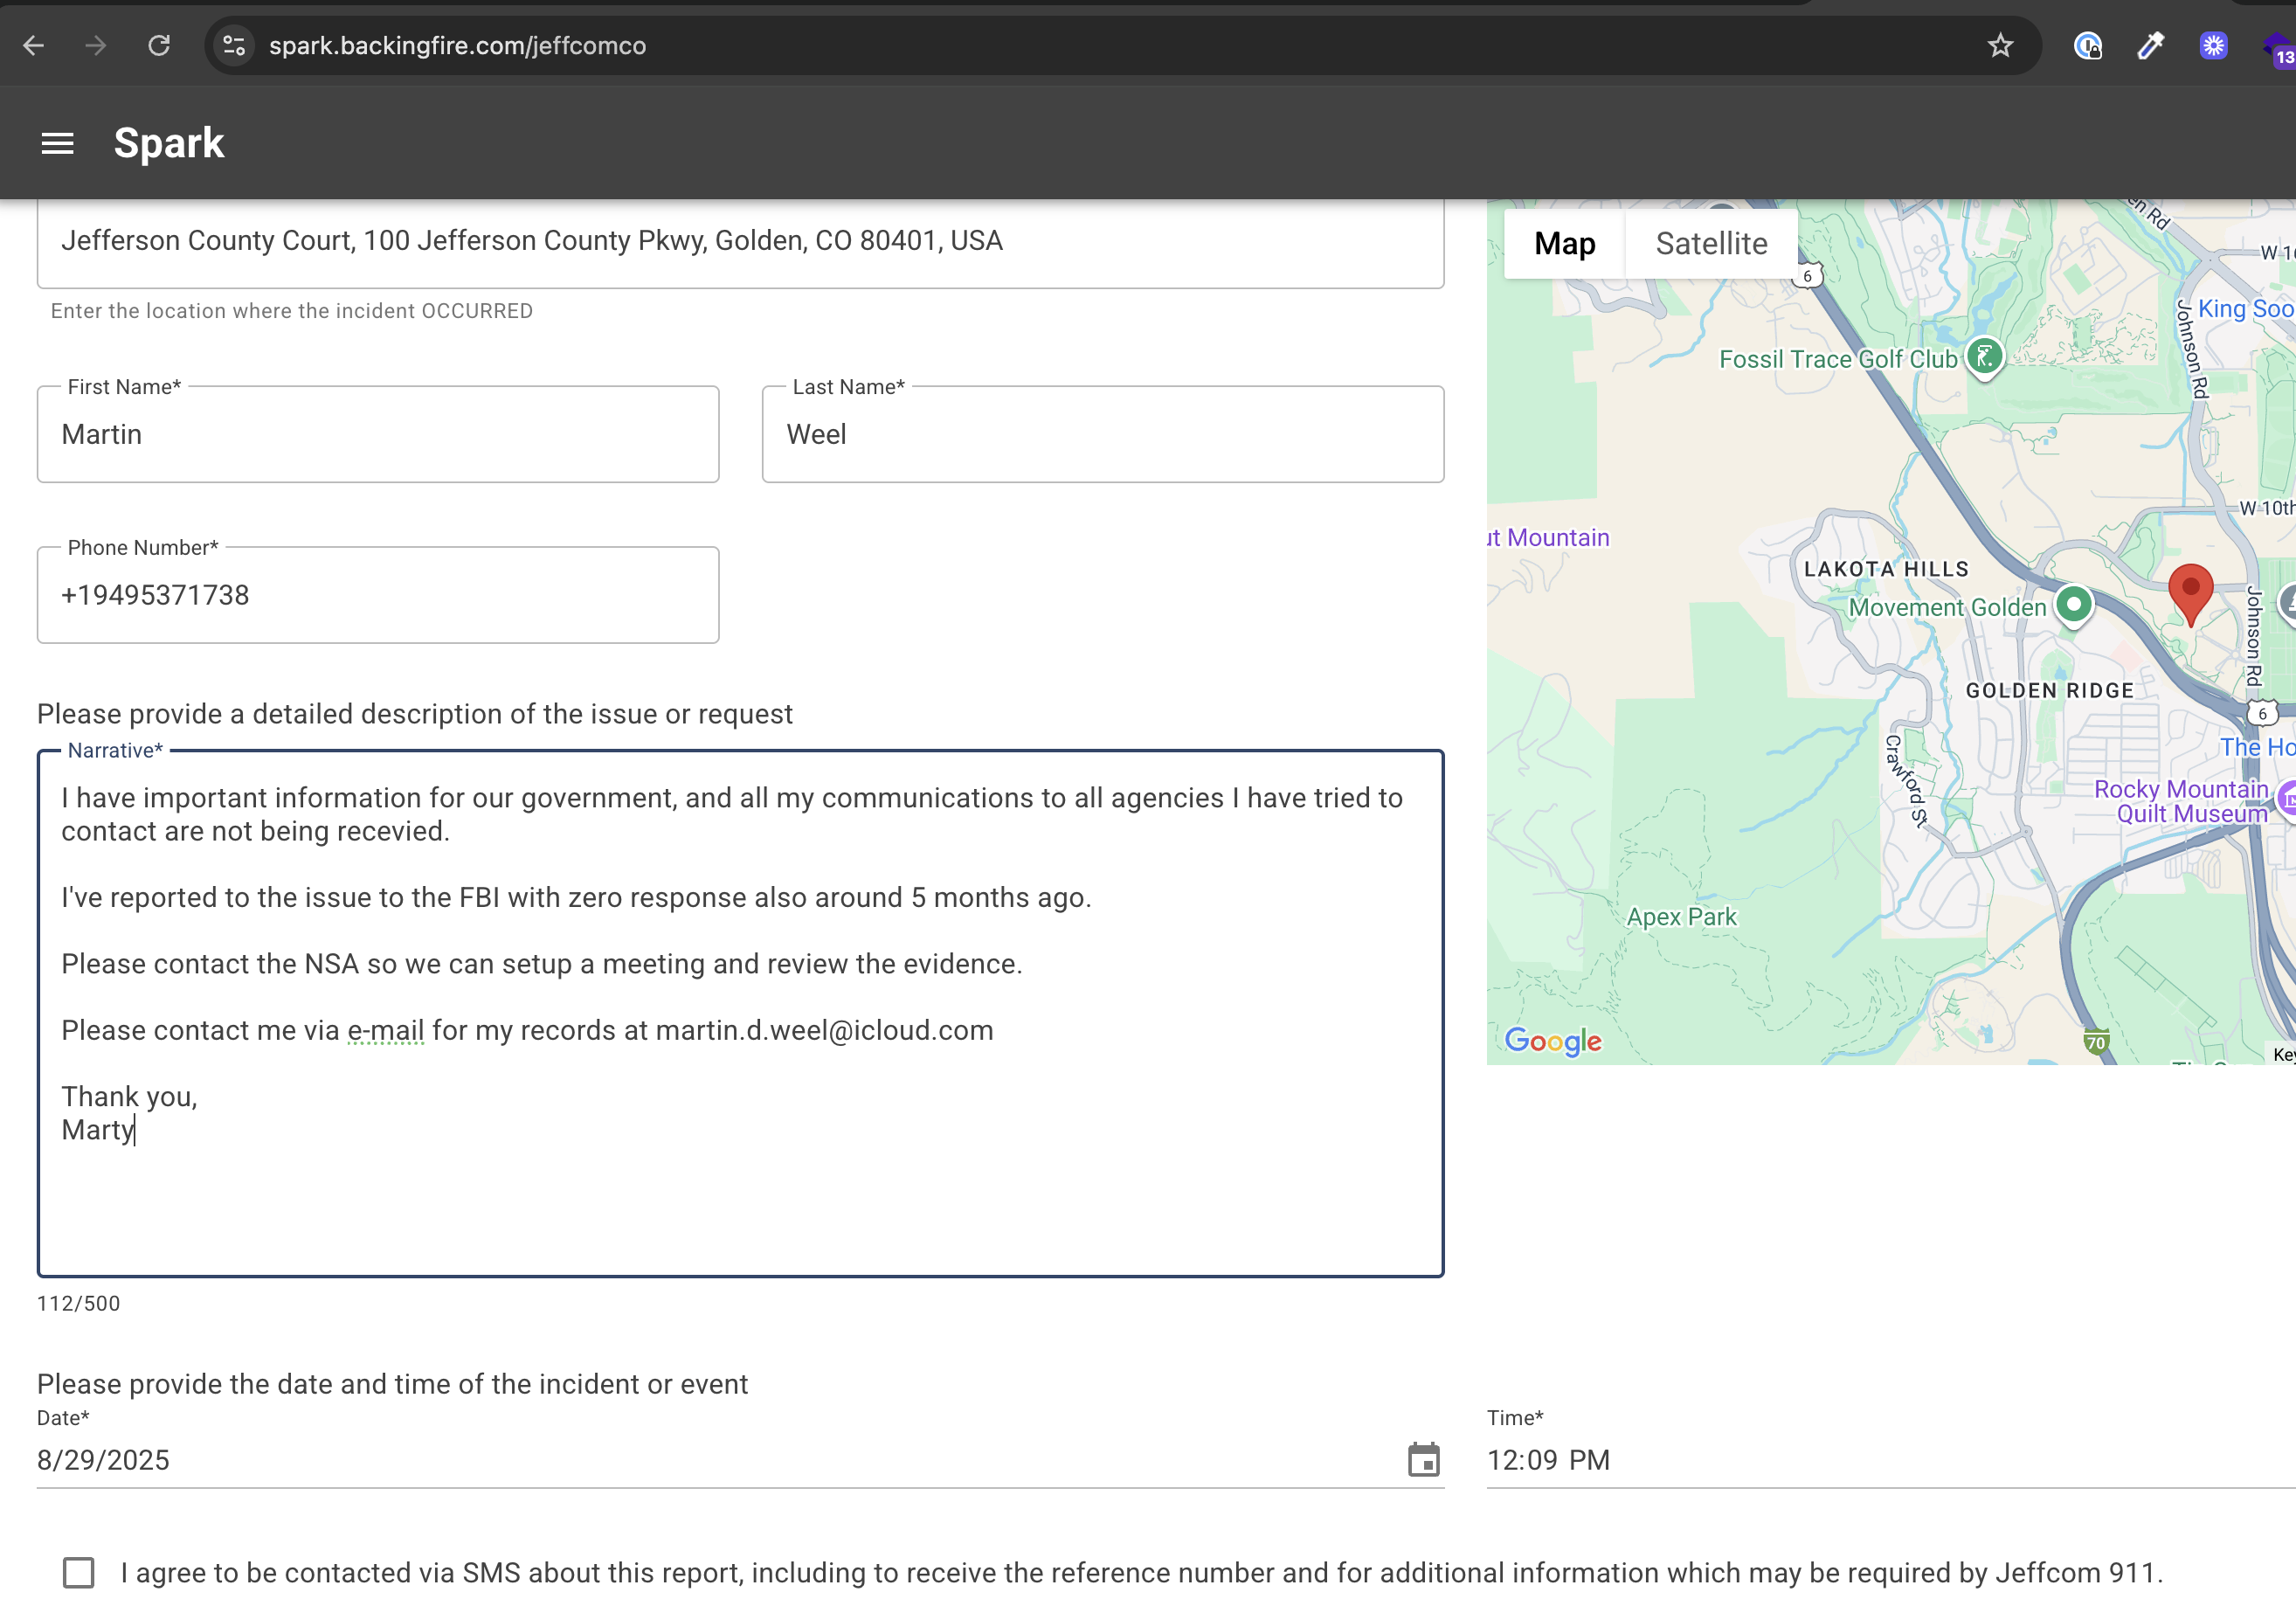
Task: Open the Spark hamburger menu
Action: pyautogui.click(x=57, y=143)
